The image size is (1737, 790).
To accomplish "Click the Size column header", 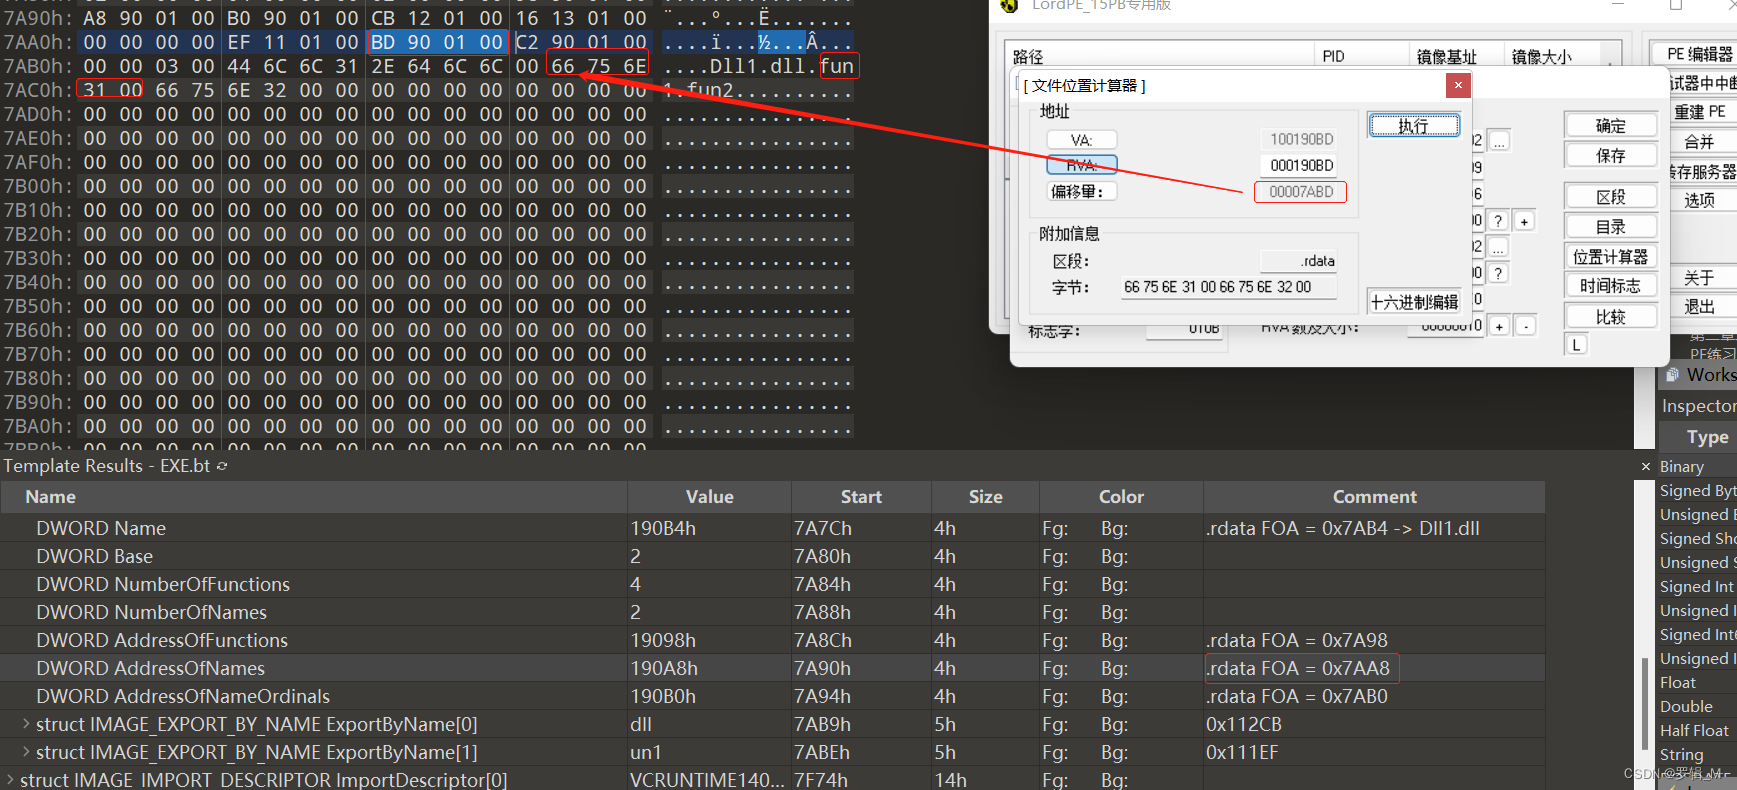I will click(985, 497).
